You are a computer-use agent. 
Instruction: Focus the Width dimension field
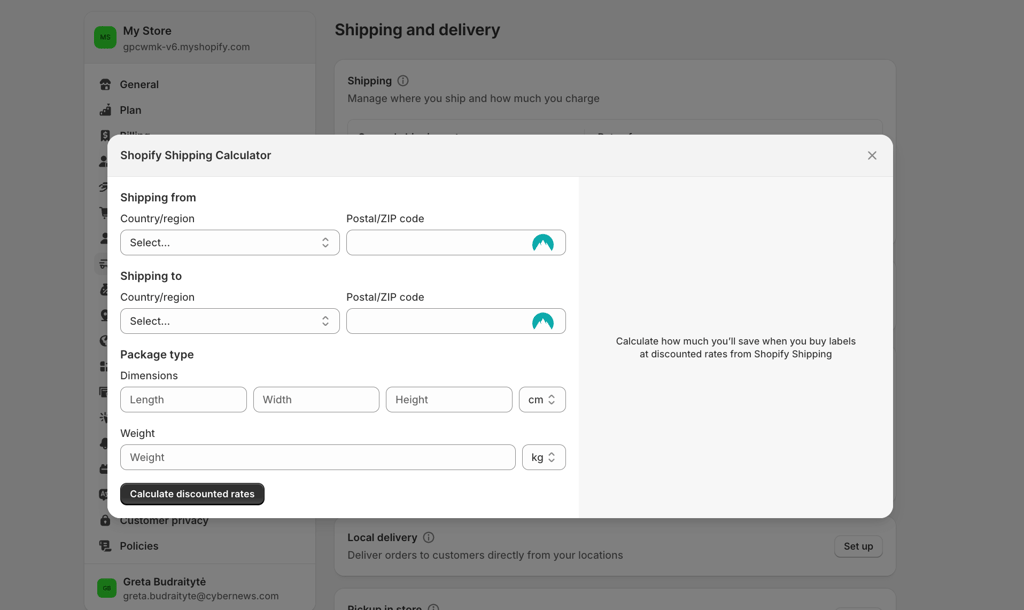pos(316,400)
